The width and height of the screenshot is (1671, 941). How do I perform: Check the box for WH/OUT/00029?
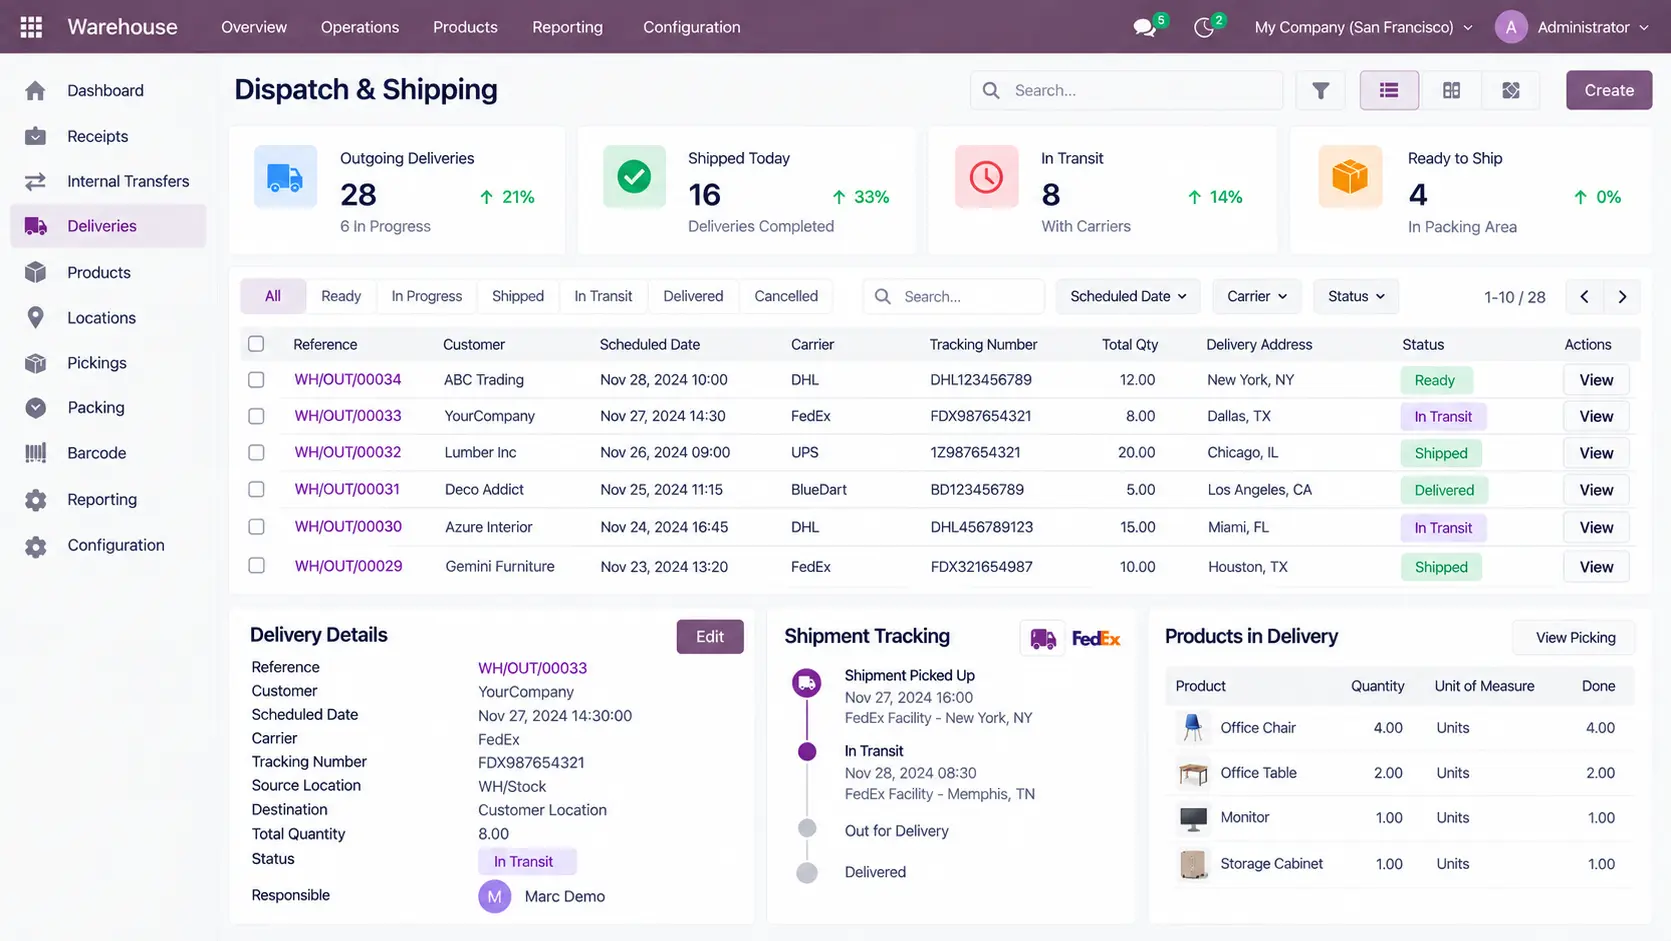click(256, 566)
